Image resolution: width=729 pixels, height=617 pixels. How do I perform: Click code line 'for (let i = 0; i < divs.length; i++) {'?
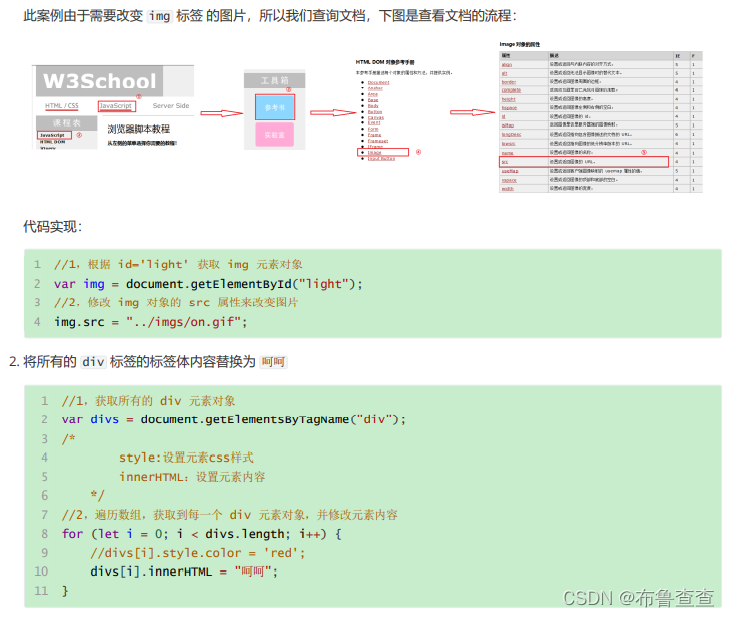point(202,534)
